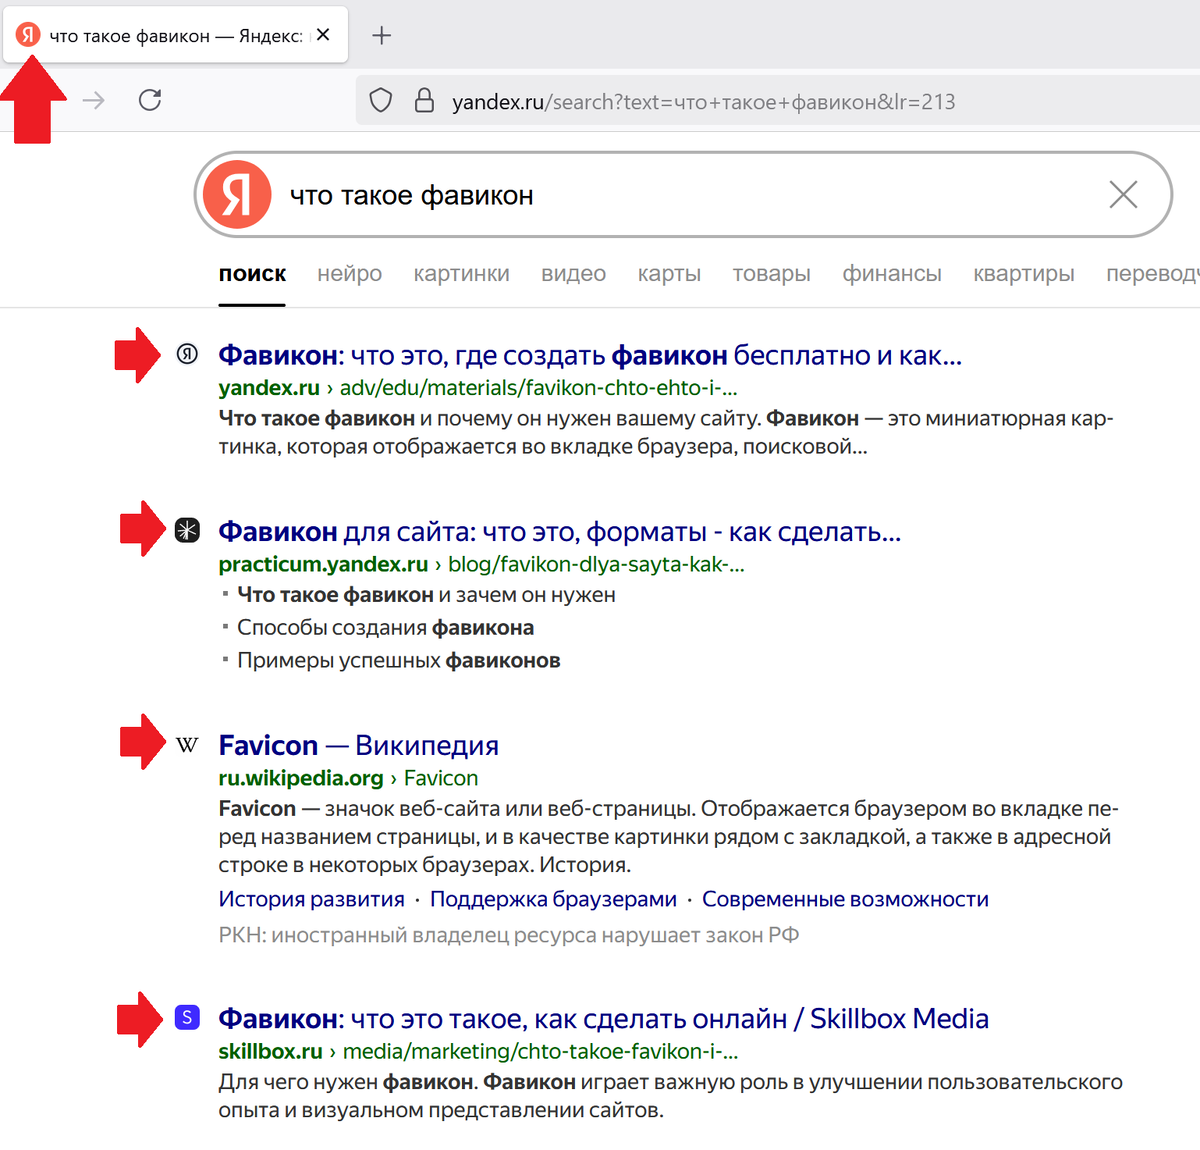This screenshot has height=1150, width=1200.
Task: Click the Wikipedia W favicon beside its result
Action: click(186, 743)
